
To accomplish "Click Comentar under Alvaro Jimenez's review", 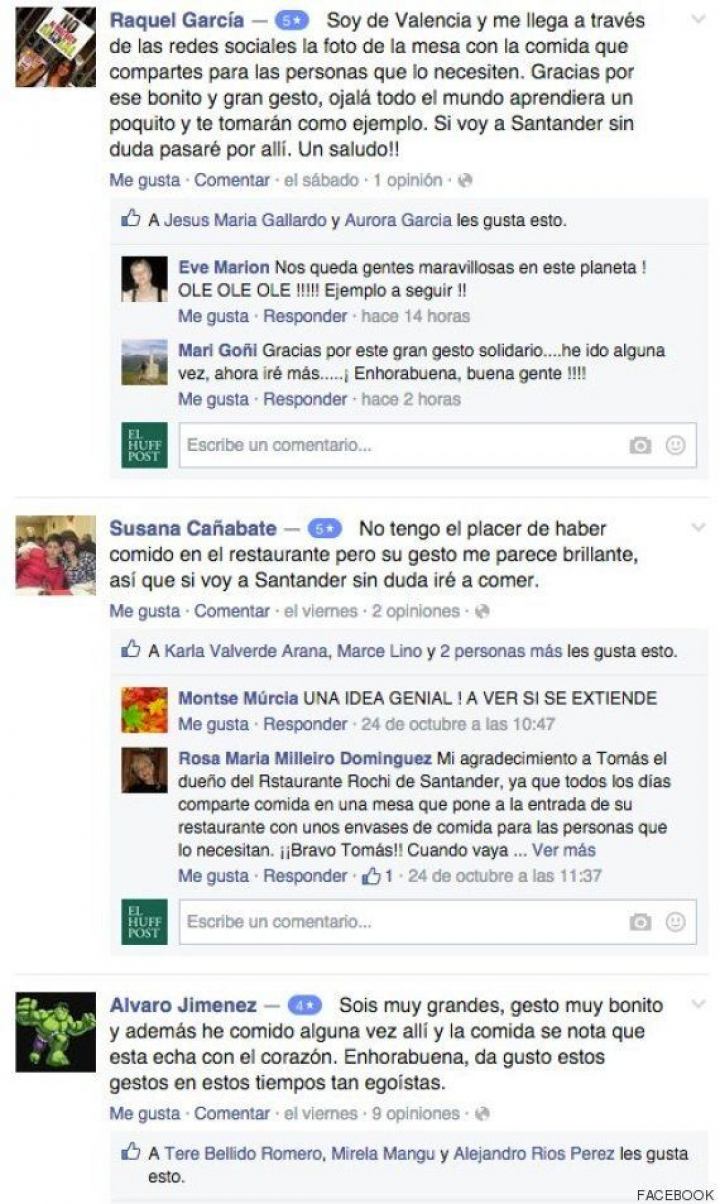I will pyautogui.click(x=232, y=1113).
